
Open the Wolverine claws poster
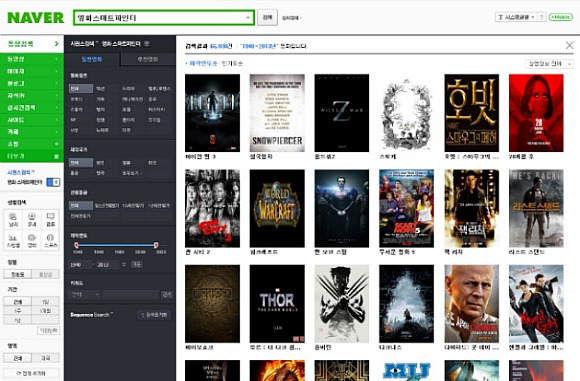pos(341,304)
